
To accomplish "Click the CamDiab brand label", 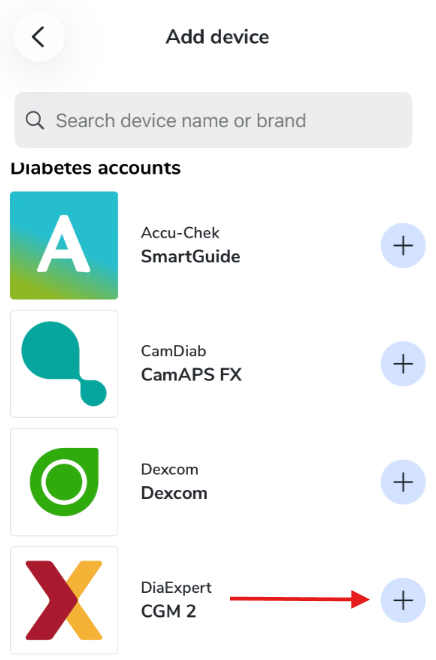I will (173, 351).
